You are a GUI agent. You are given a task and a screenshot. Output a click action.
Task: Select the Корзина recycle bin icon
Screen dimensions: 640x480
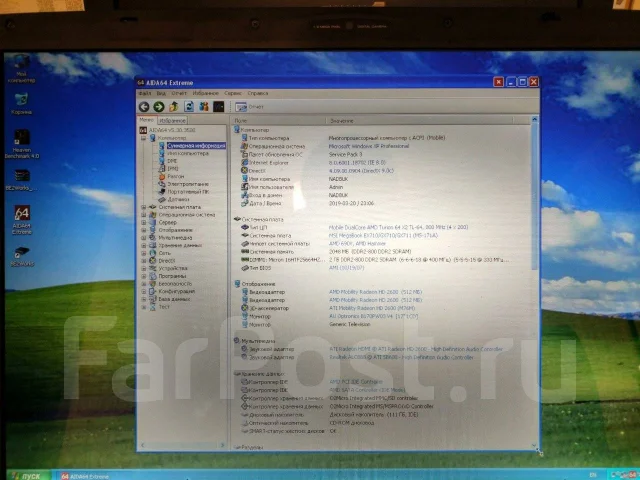21,104
